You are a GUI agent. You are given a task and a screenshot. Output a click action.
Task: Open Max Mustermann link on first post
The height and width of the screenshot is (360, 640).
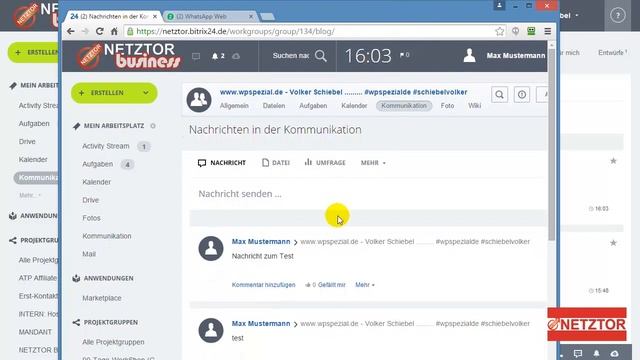(x=261, y=242)
